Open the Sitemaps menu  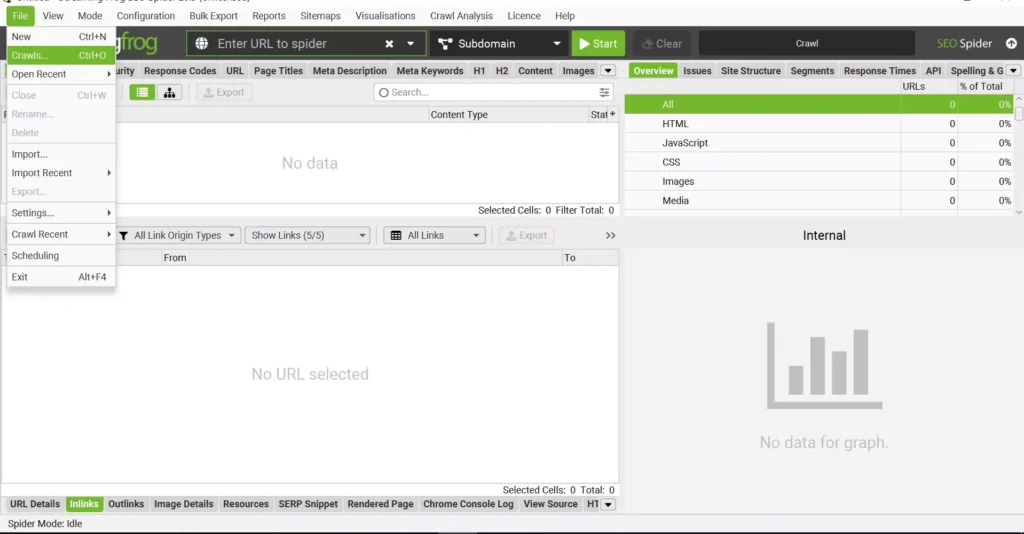click(321, 16)
